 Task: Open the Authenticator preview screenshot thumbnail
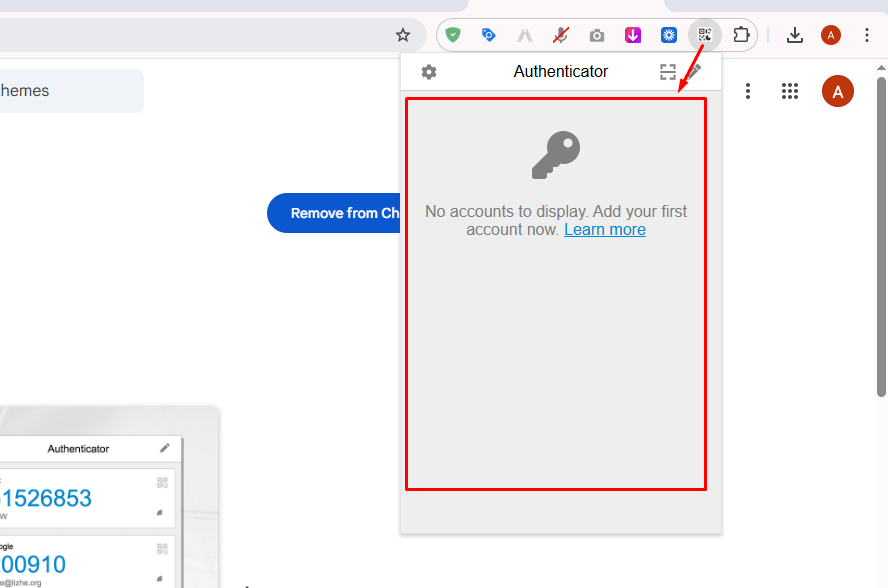109,497
